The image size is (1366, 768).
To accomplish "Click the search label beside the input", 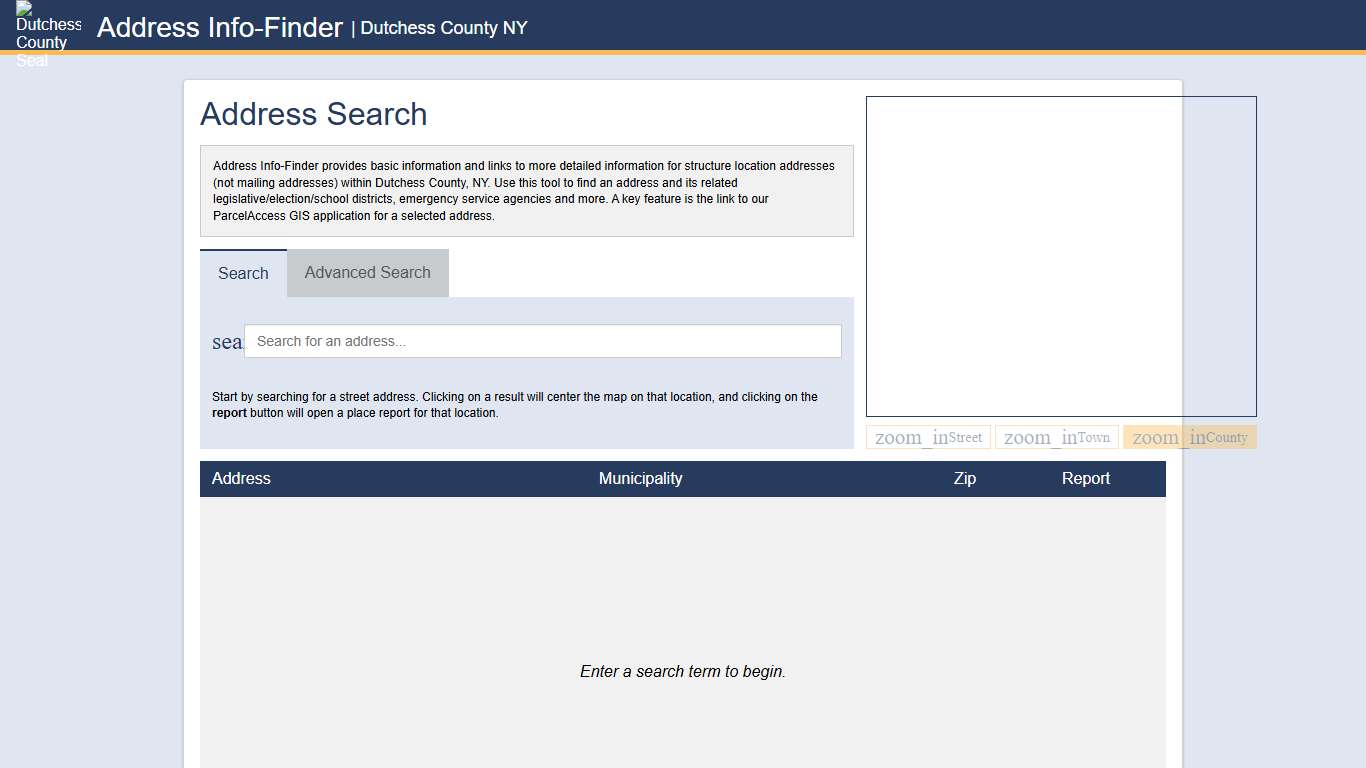I will (227, 341).
